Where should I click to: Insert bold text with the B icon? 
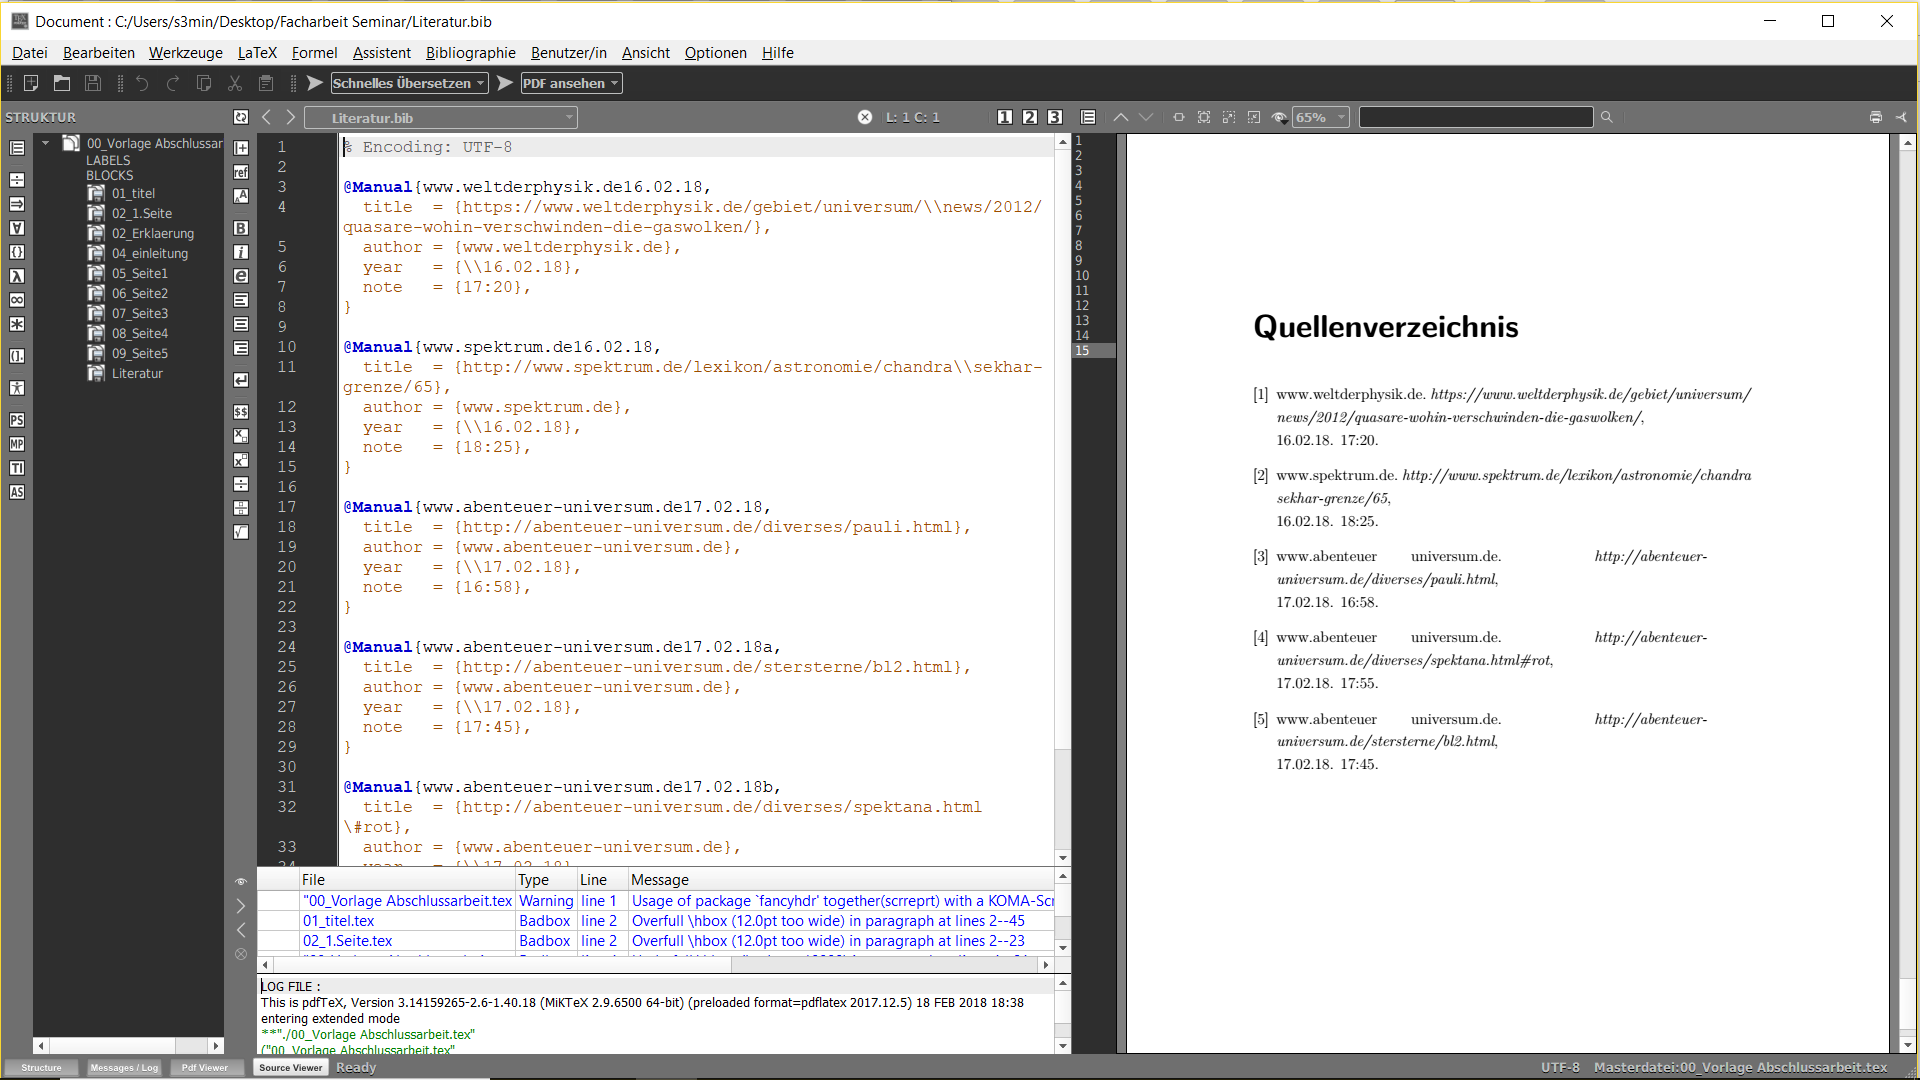pyautogui.click(x=241, y=228)
